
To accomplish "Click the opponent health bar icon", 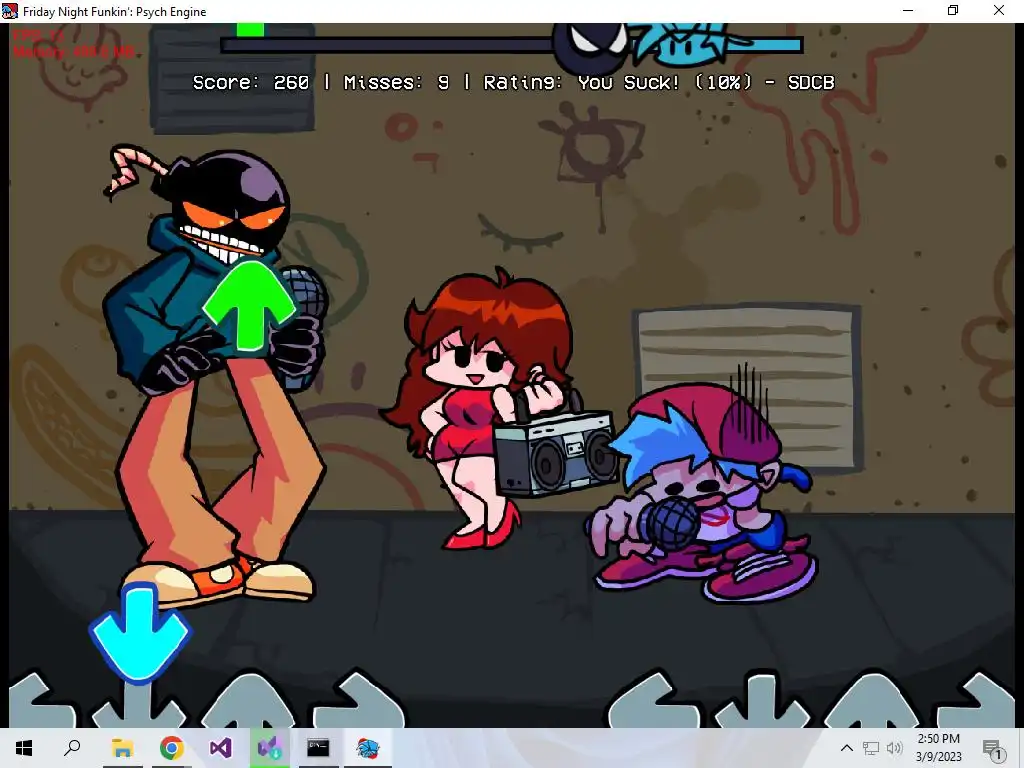I will pos(590,46).
